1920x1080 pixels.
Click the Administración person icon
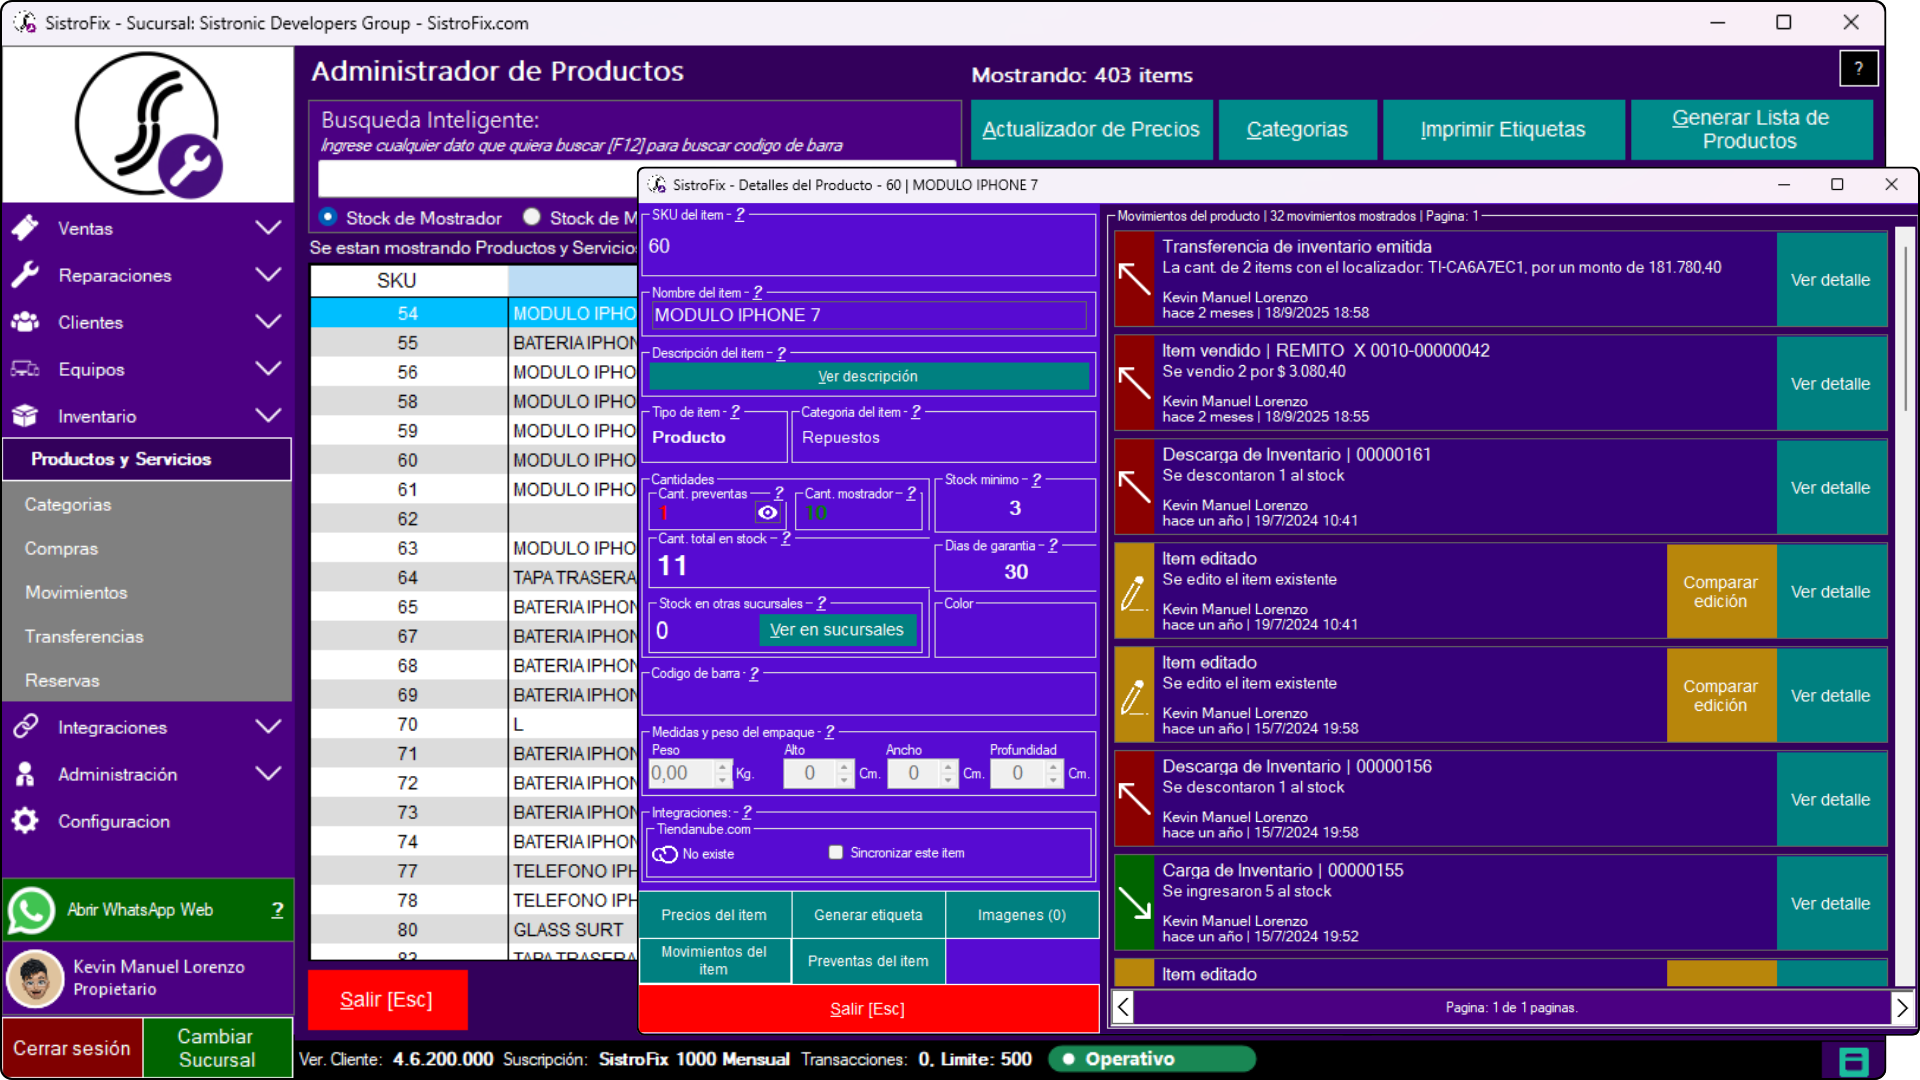[x=25, y=774]
